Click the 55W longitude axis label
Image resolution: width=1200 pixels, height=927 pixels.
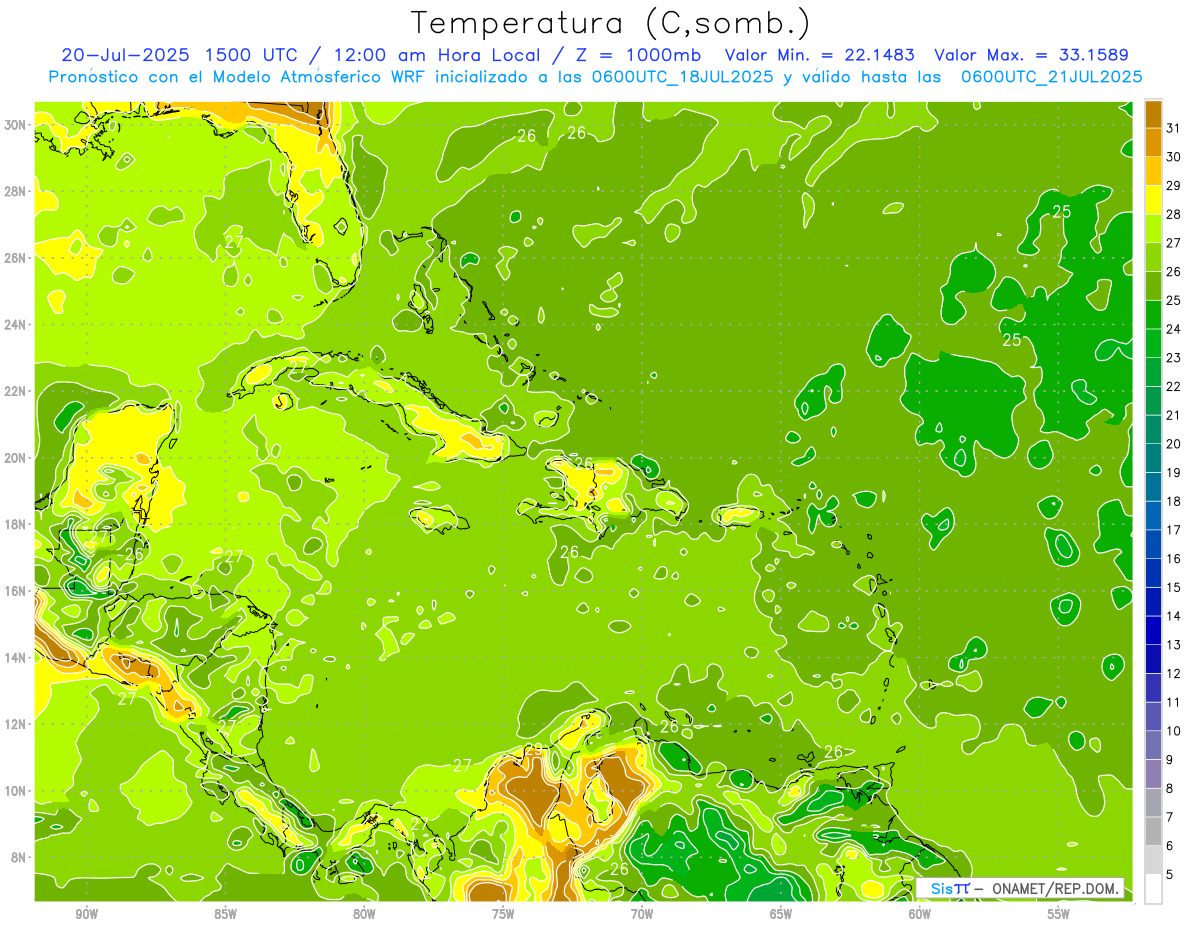click(x=1059, y=914)
